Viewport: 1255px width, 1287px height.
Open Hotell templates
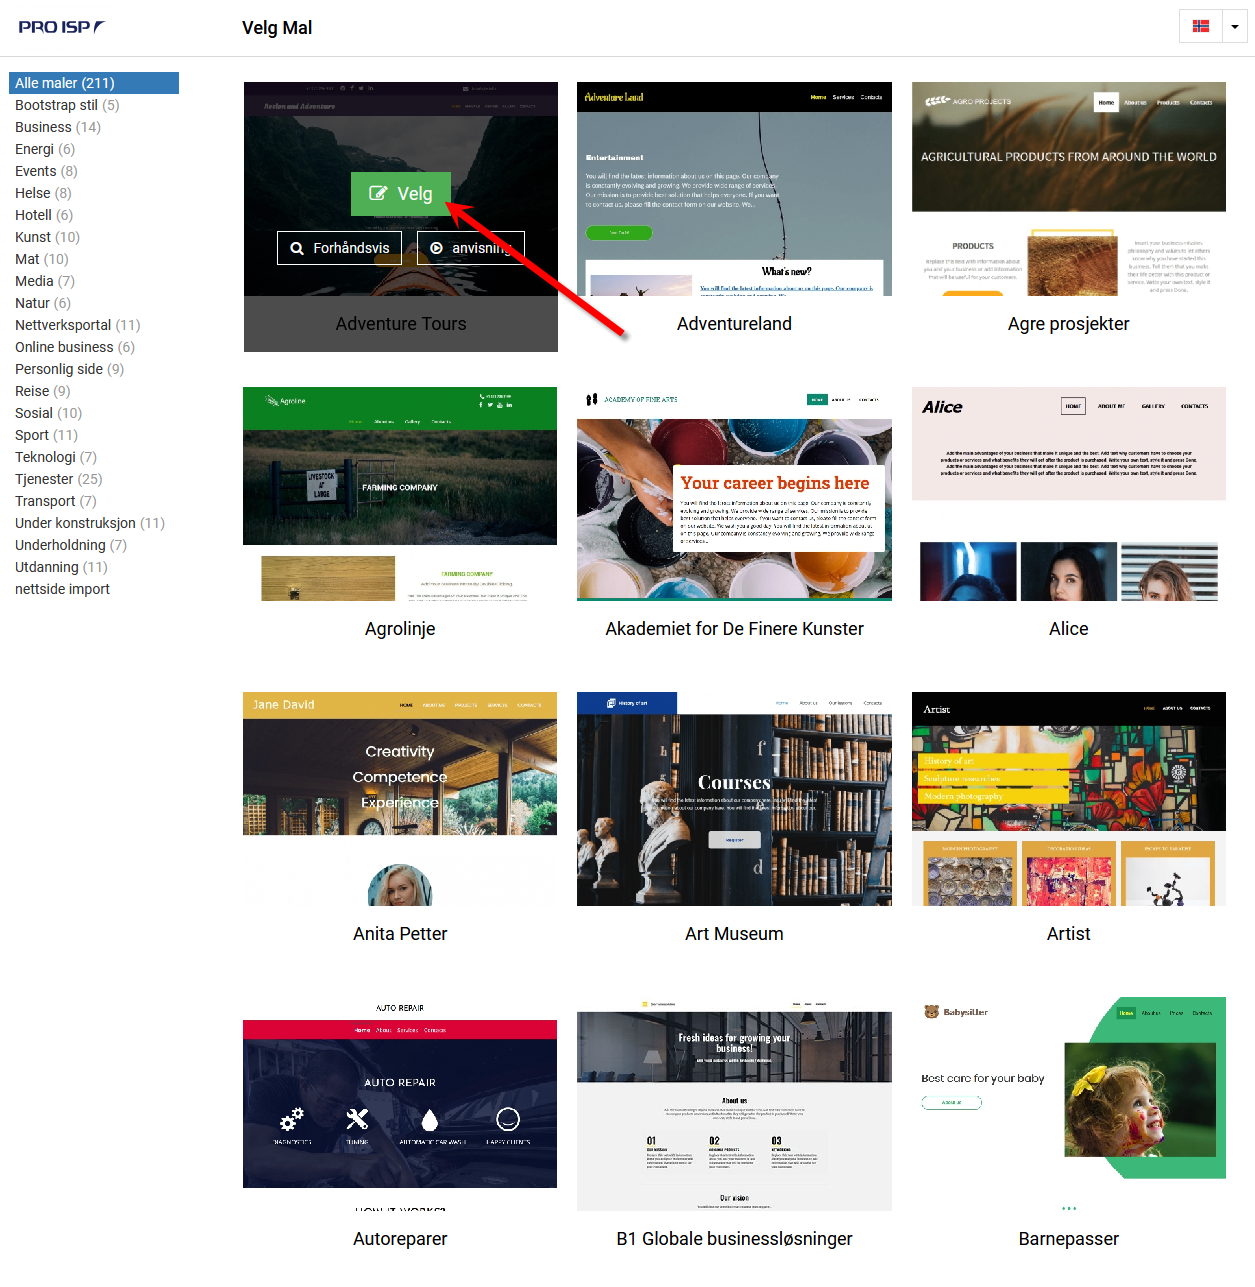(x=44, y=215)
